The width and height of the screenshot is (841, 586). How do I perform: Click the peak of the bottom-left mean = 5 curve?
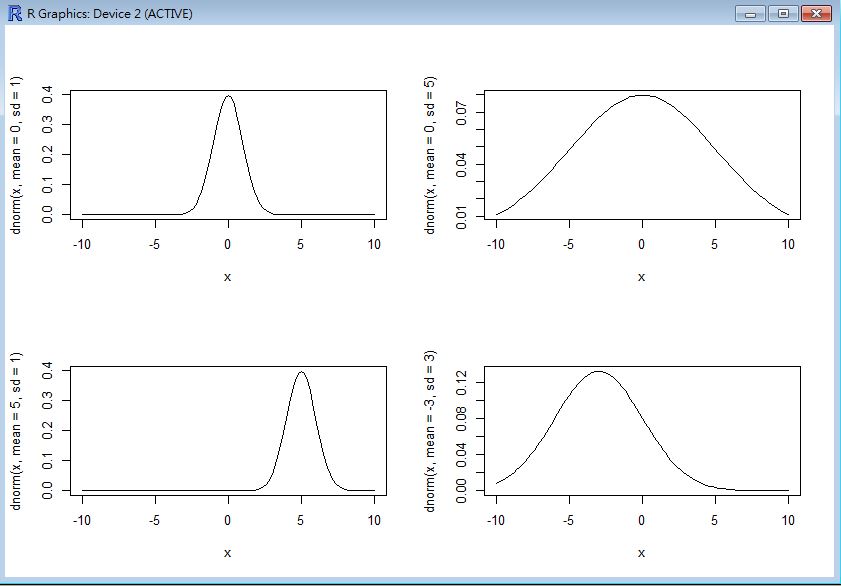(301, 373)
